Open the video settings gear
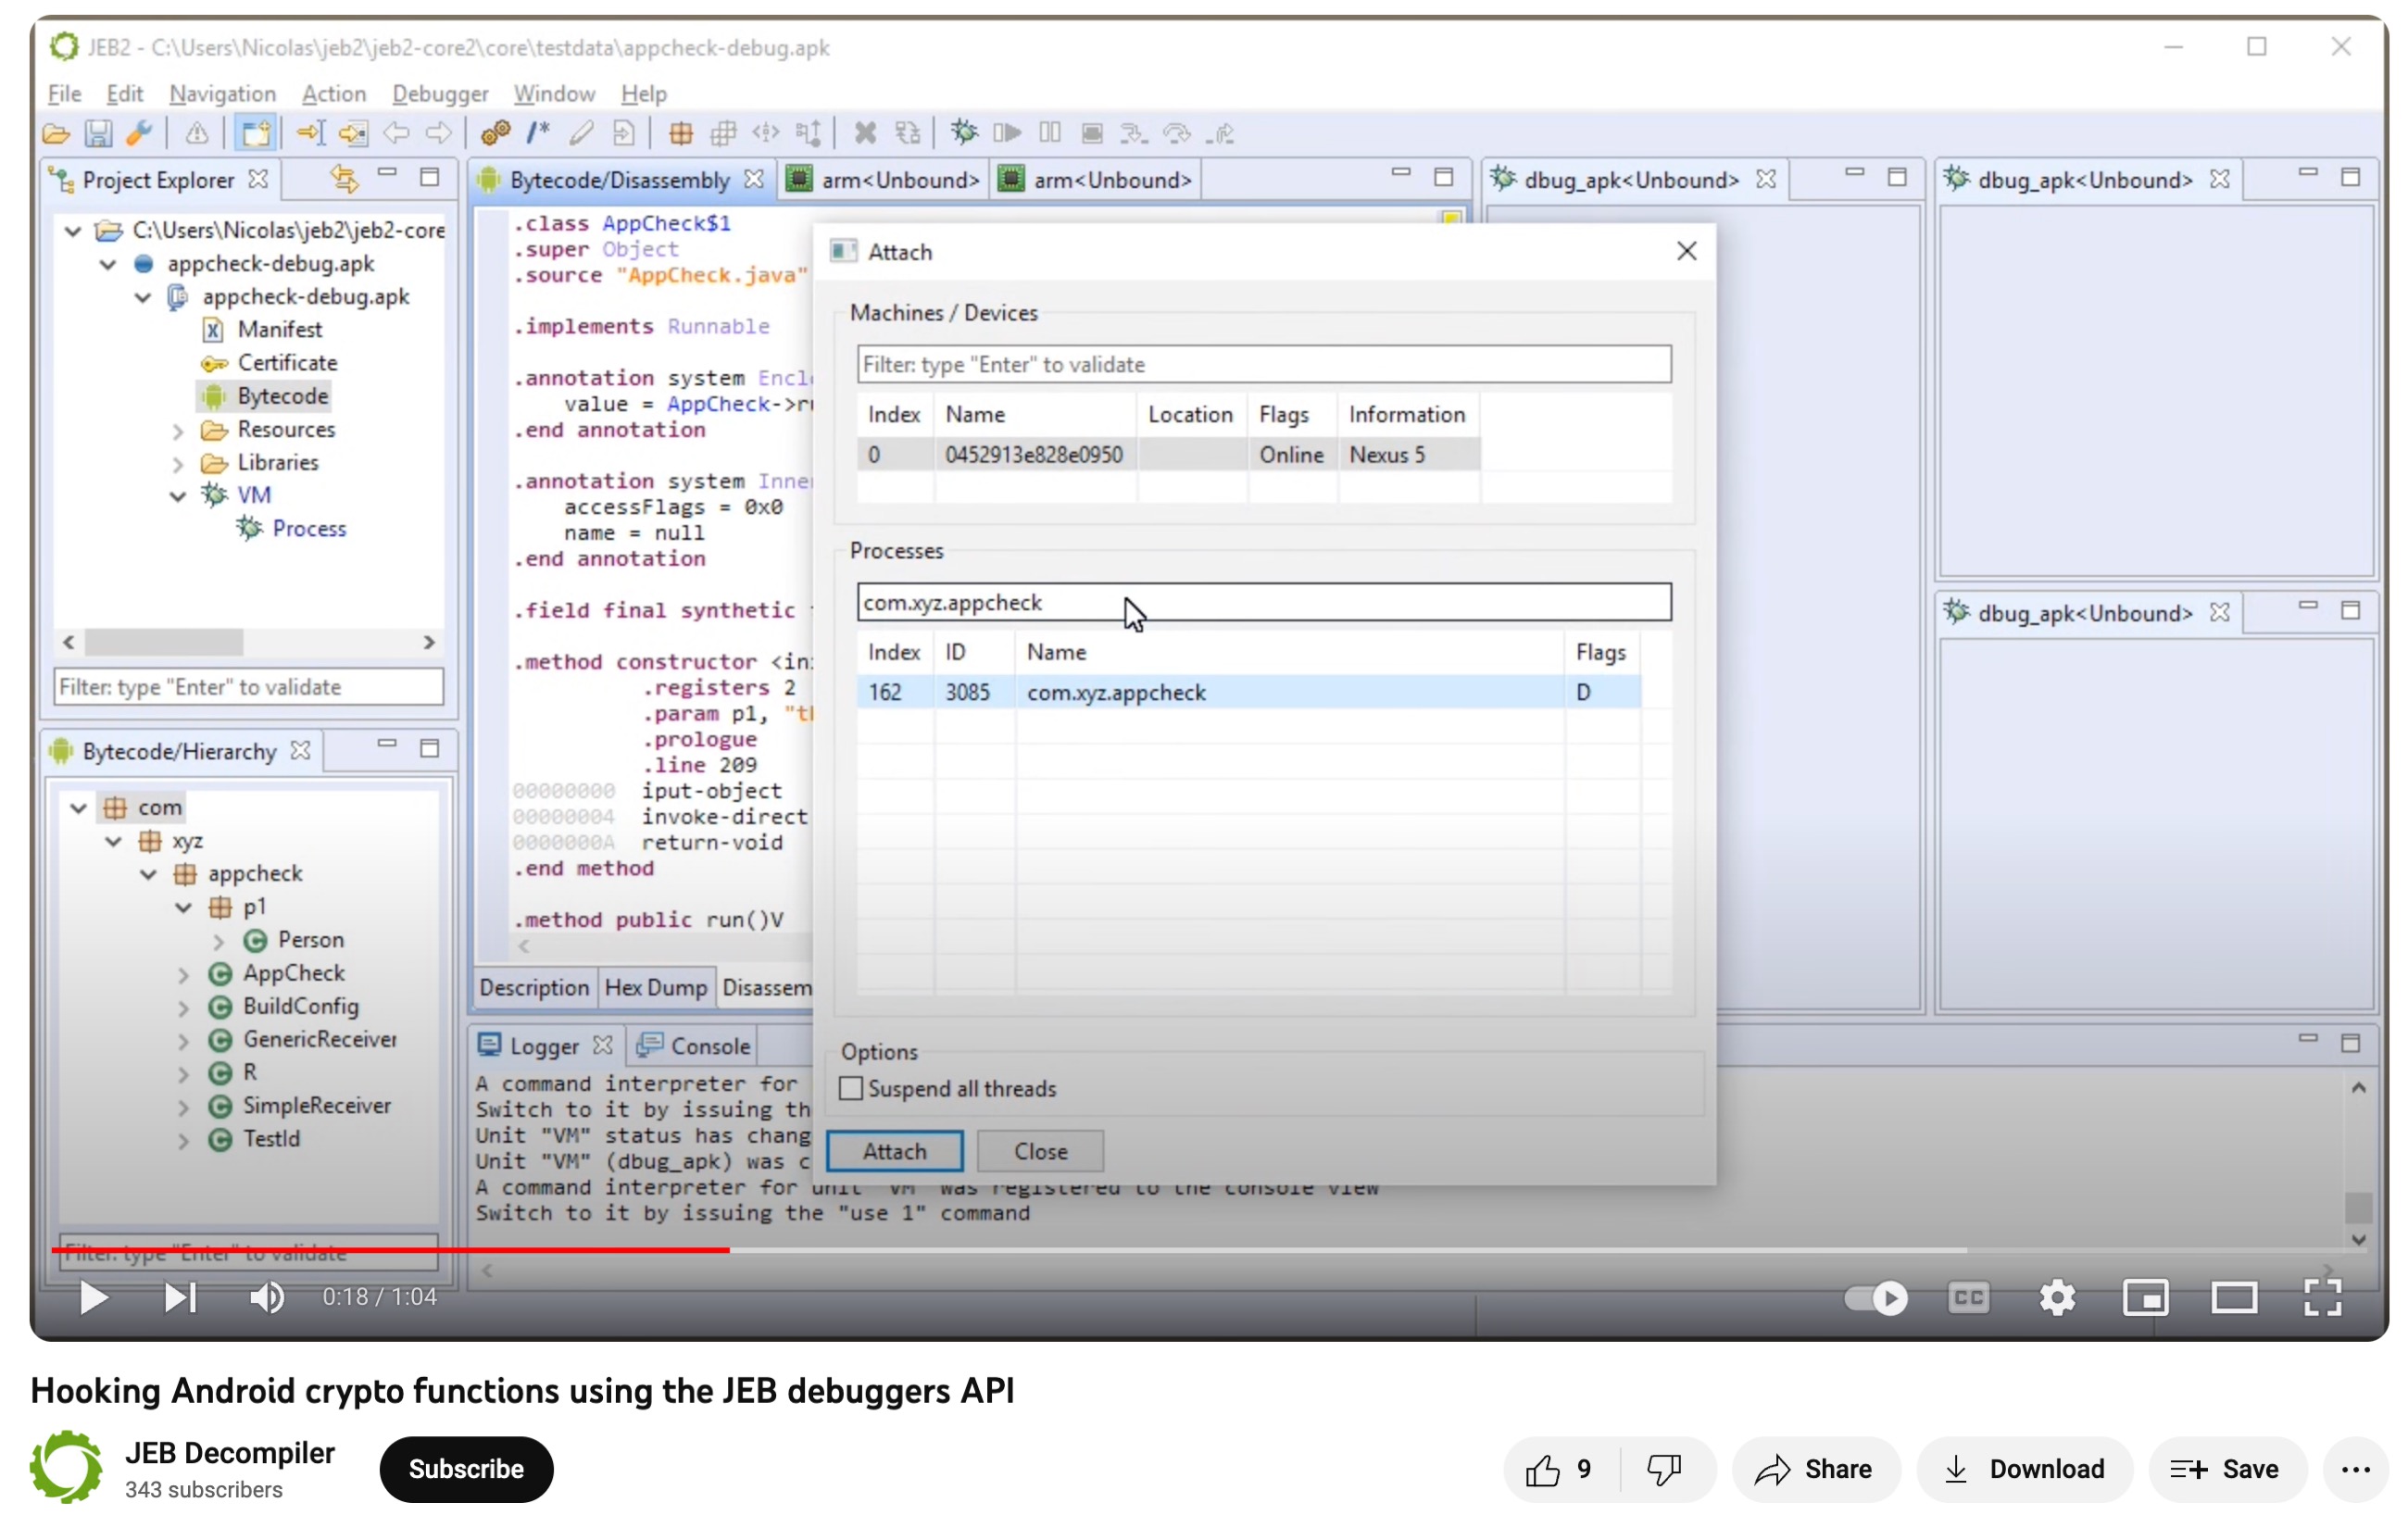Image resolution: width=2408 pixels, height=1515 pixels. pyautogui.click(x=2056, y=1297)
